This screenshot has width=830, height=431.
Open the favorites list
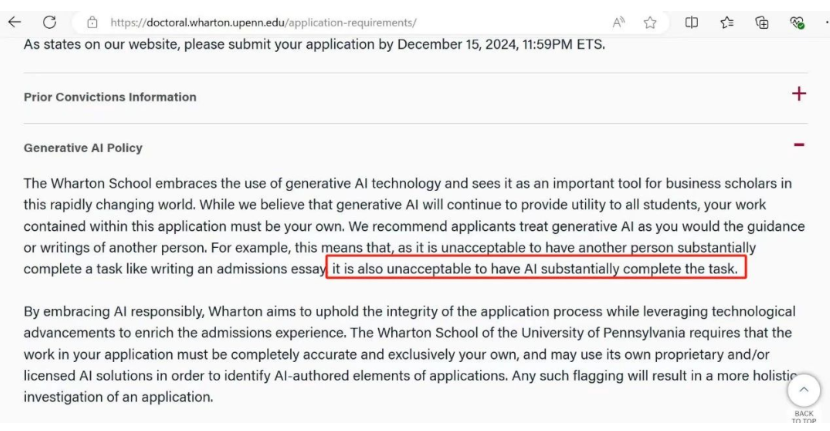pos(727,22)
